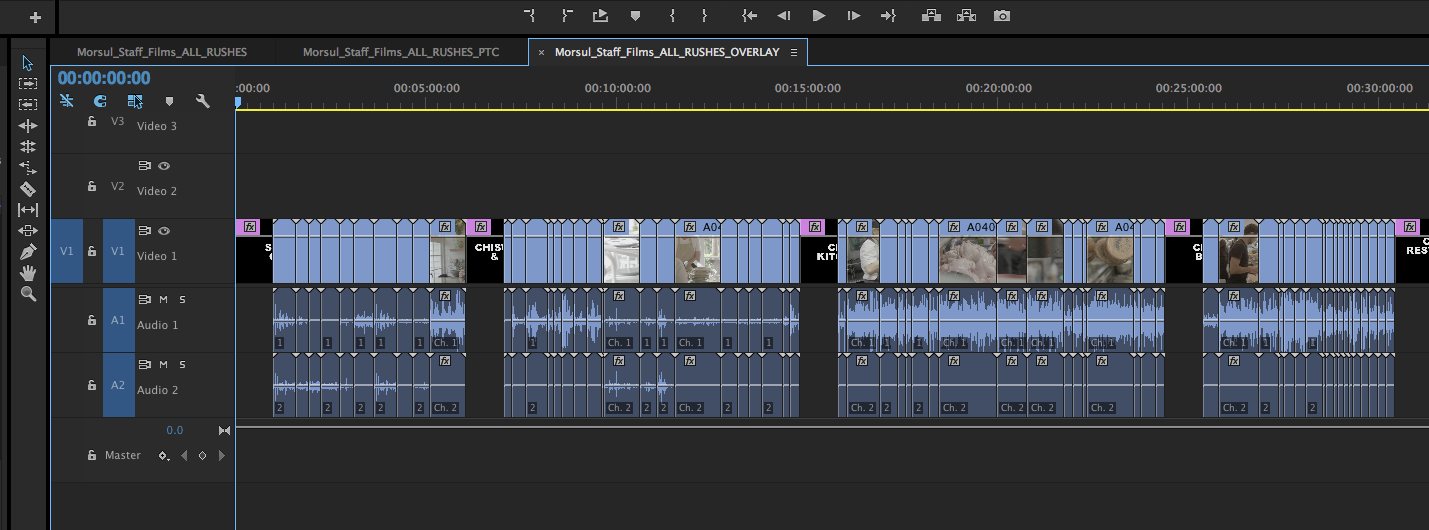1429x530 pixels.
Task: Solo the Audio 2 track
Action: click(182, 364)
